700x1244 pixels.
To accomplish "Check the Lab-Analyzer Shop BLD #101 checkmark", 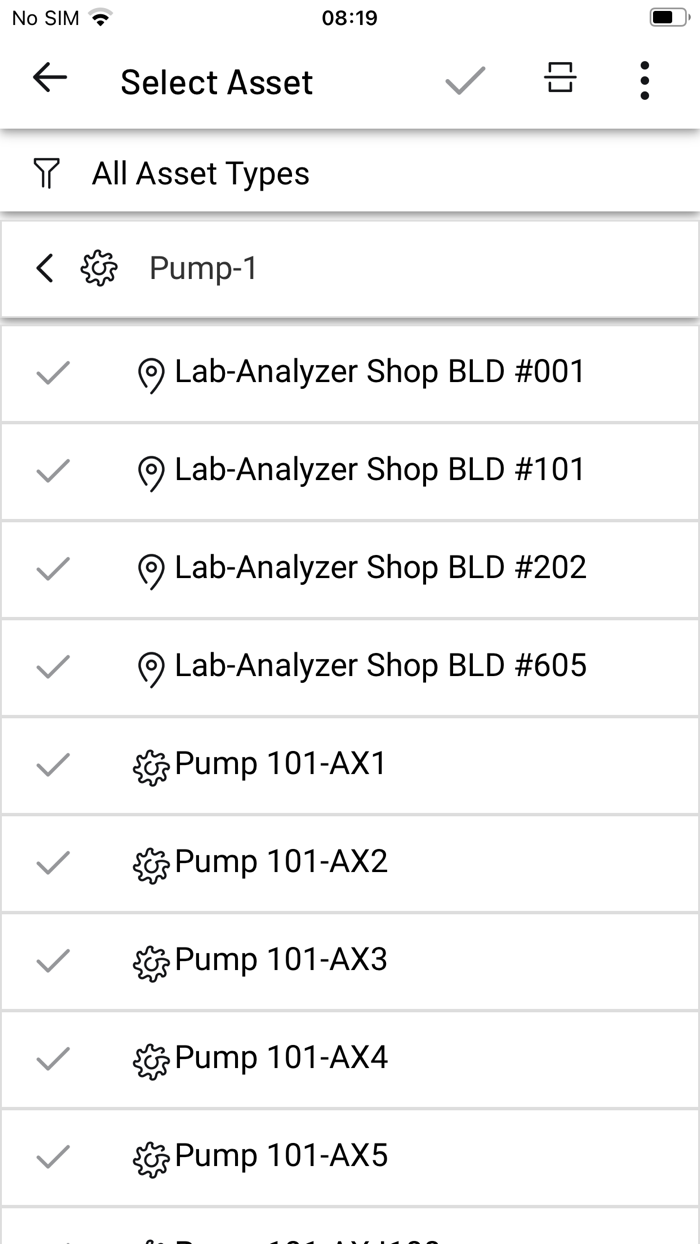I will tap(53, 470).
